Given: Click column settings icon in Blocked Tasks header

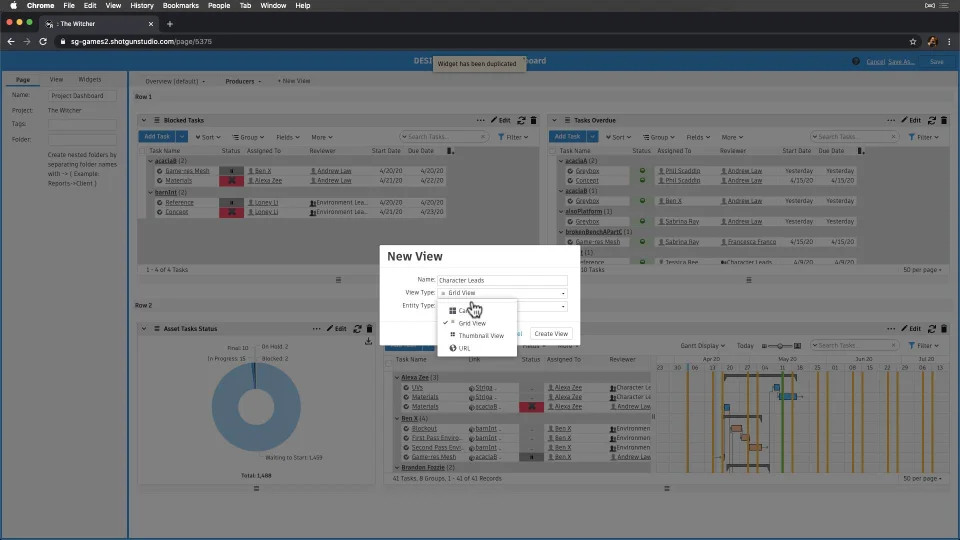Looking at the screenshot, I should click(451, 151).
